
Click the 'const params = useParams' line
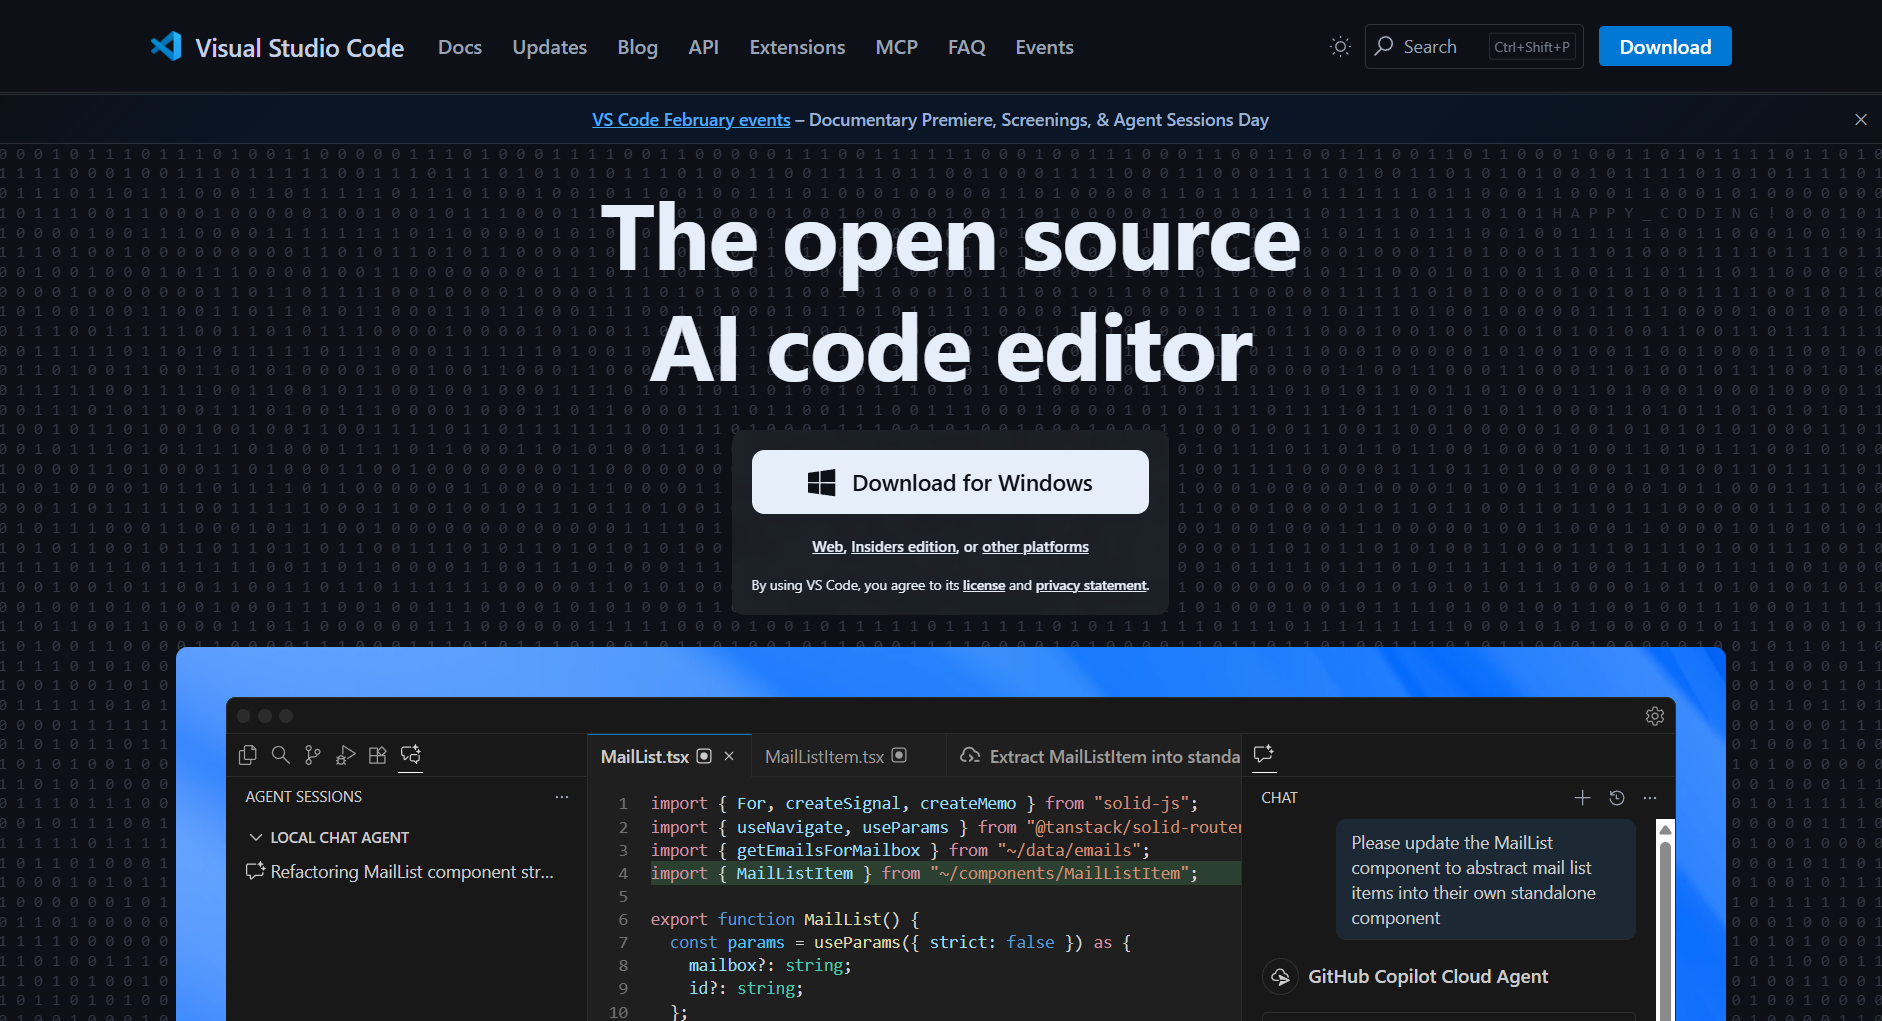tap(900, 942)
